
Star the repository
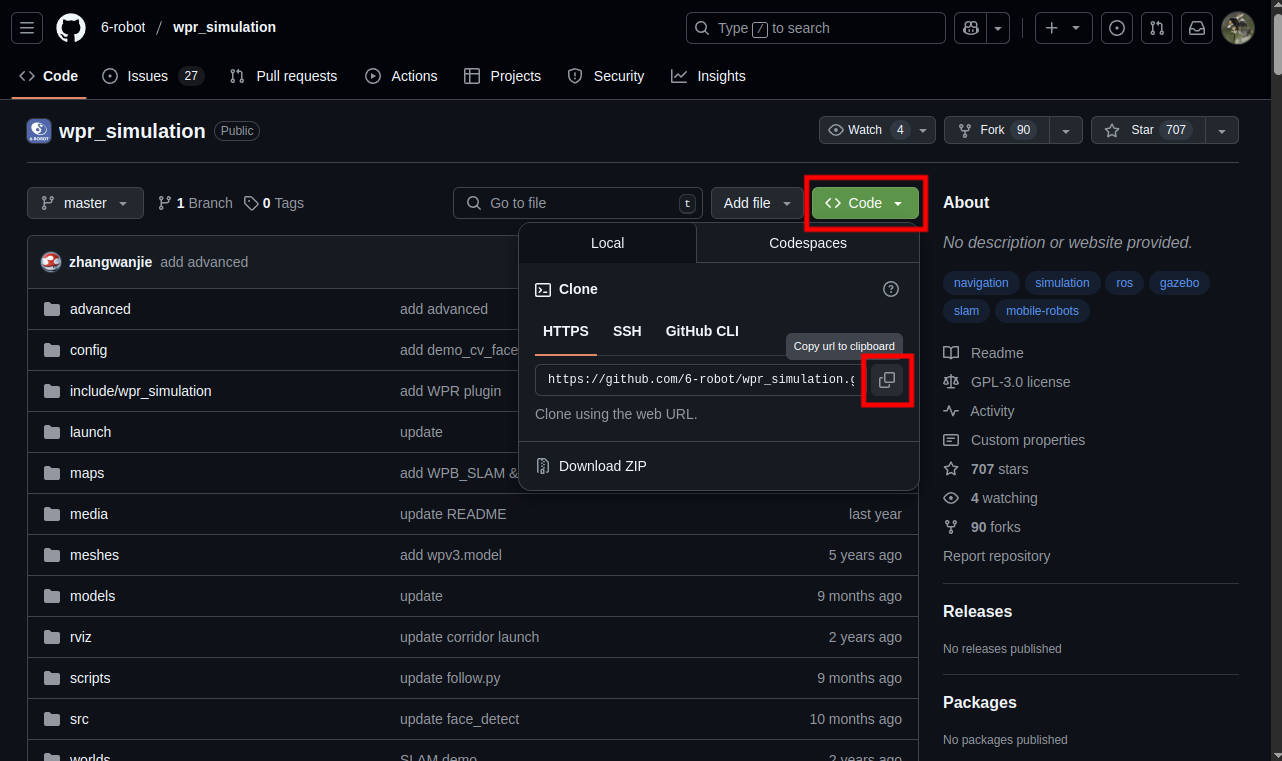[1147, 130]
